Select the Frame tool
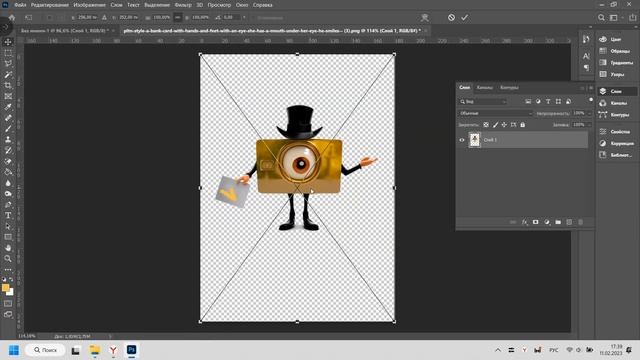This screenshot has width=640, height=360. click(8, 96)
